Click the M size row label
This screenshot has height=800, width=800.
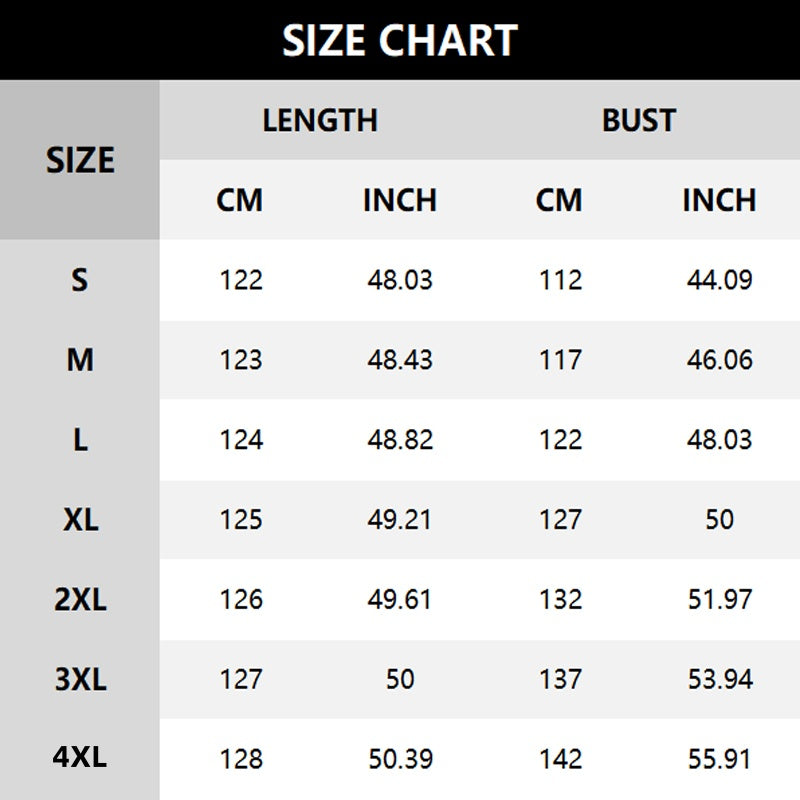[80, 360]
